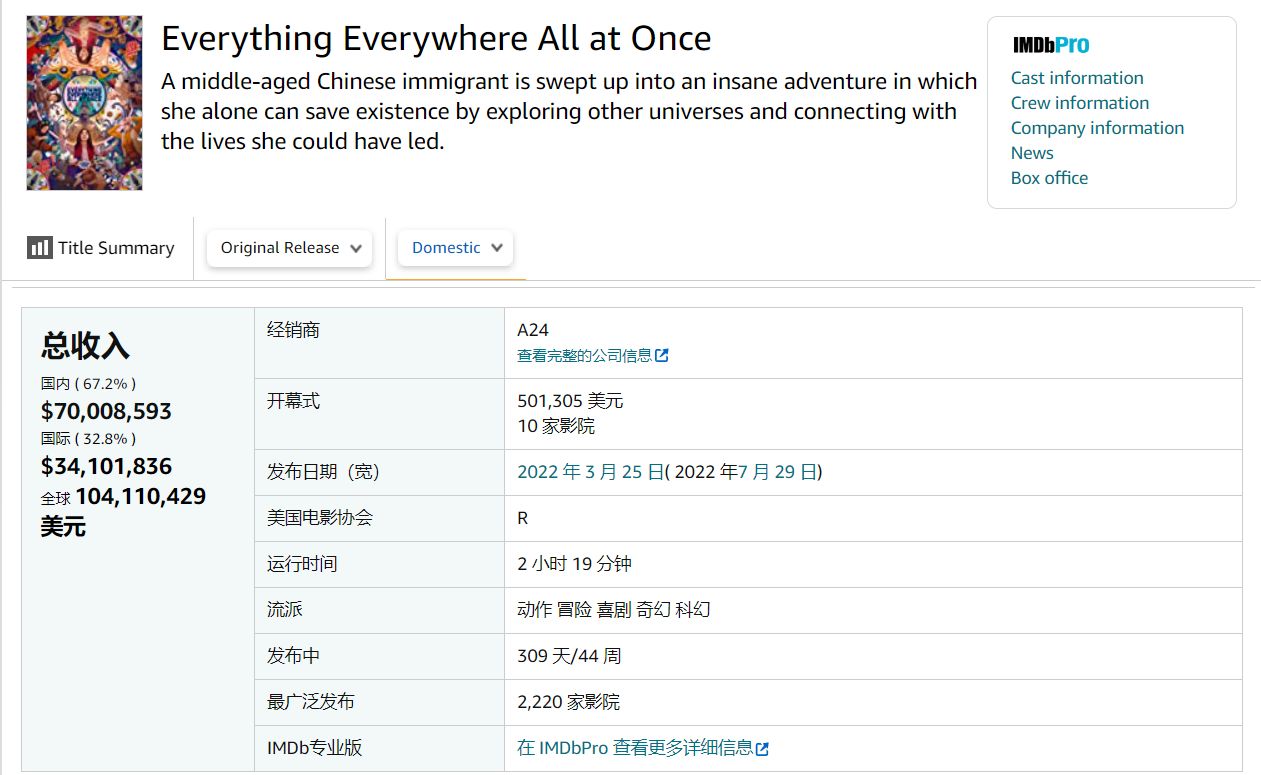Click the 2022 年 3 月 25 日 release date link
Image resolution: width=1261 pixels, height=775 pixels.
pos(591,472)
